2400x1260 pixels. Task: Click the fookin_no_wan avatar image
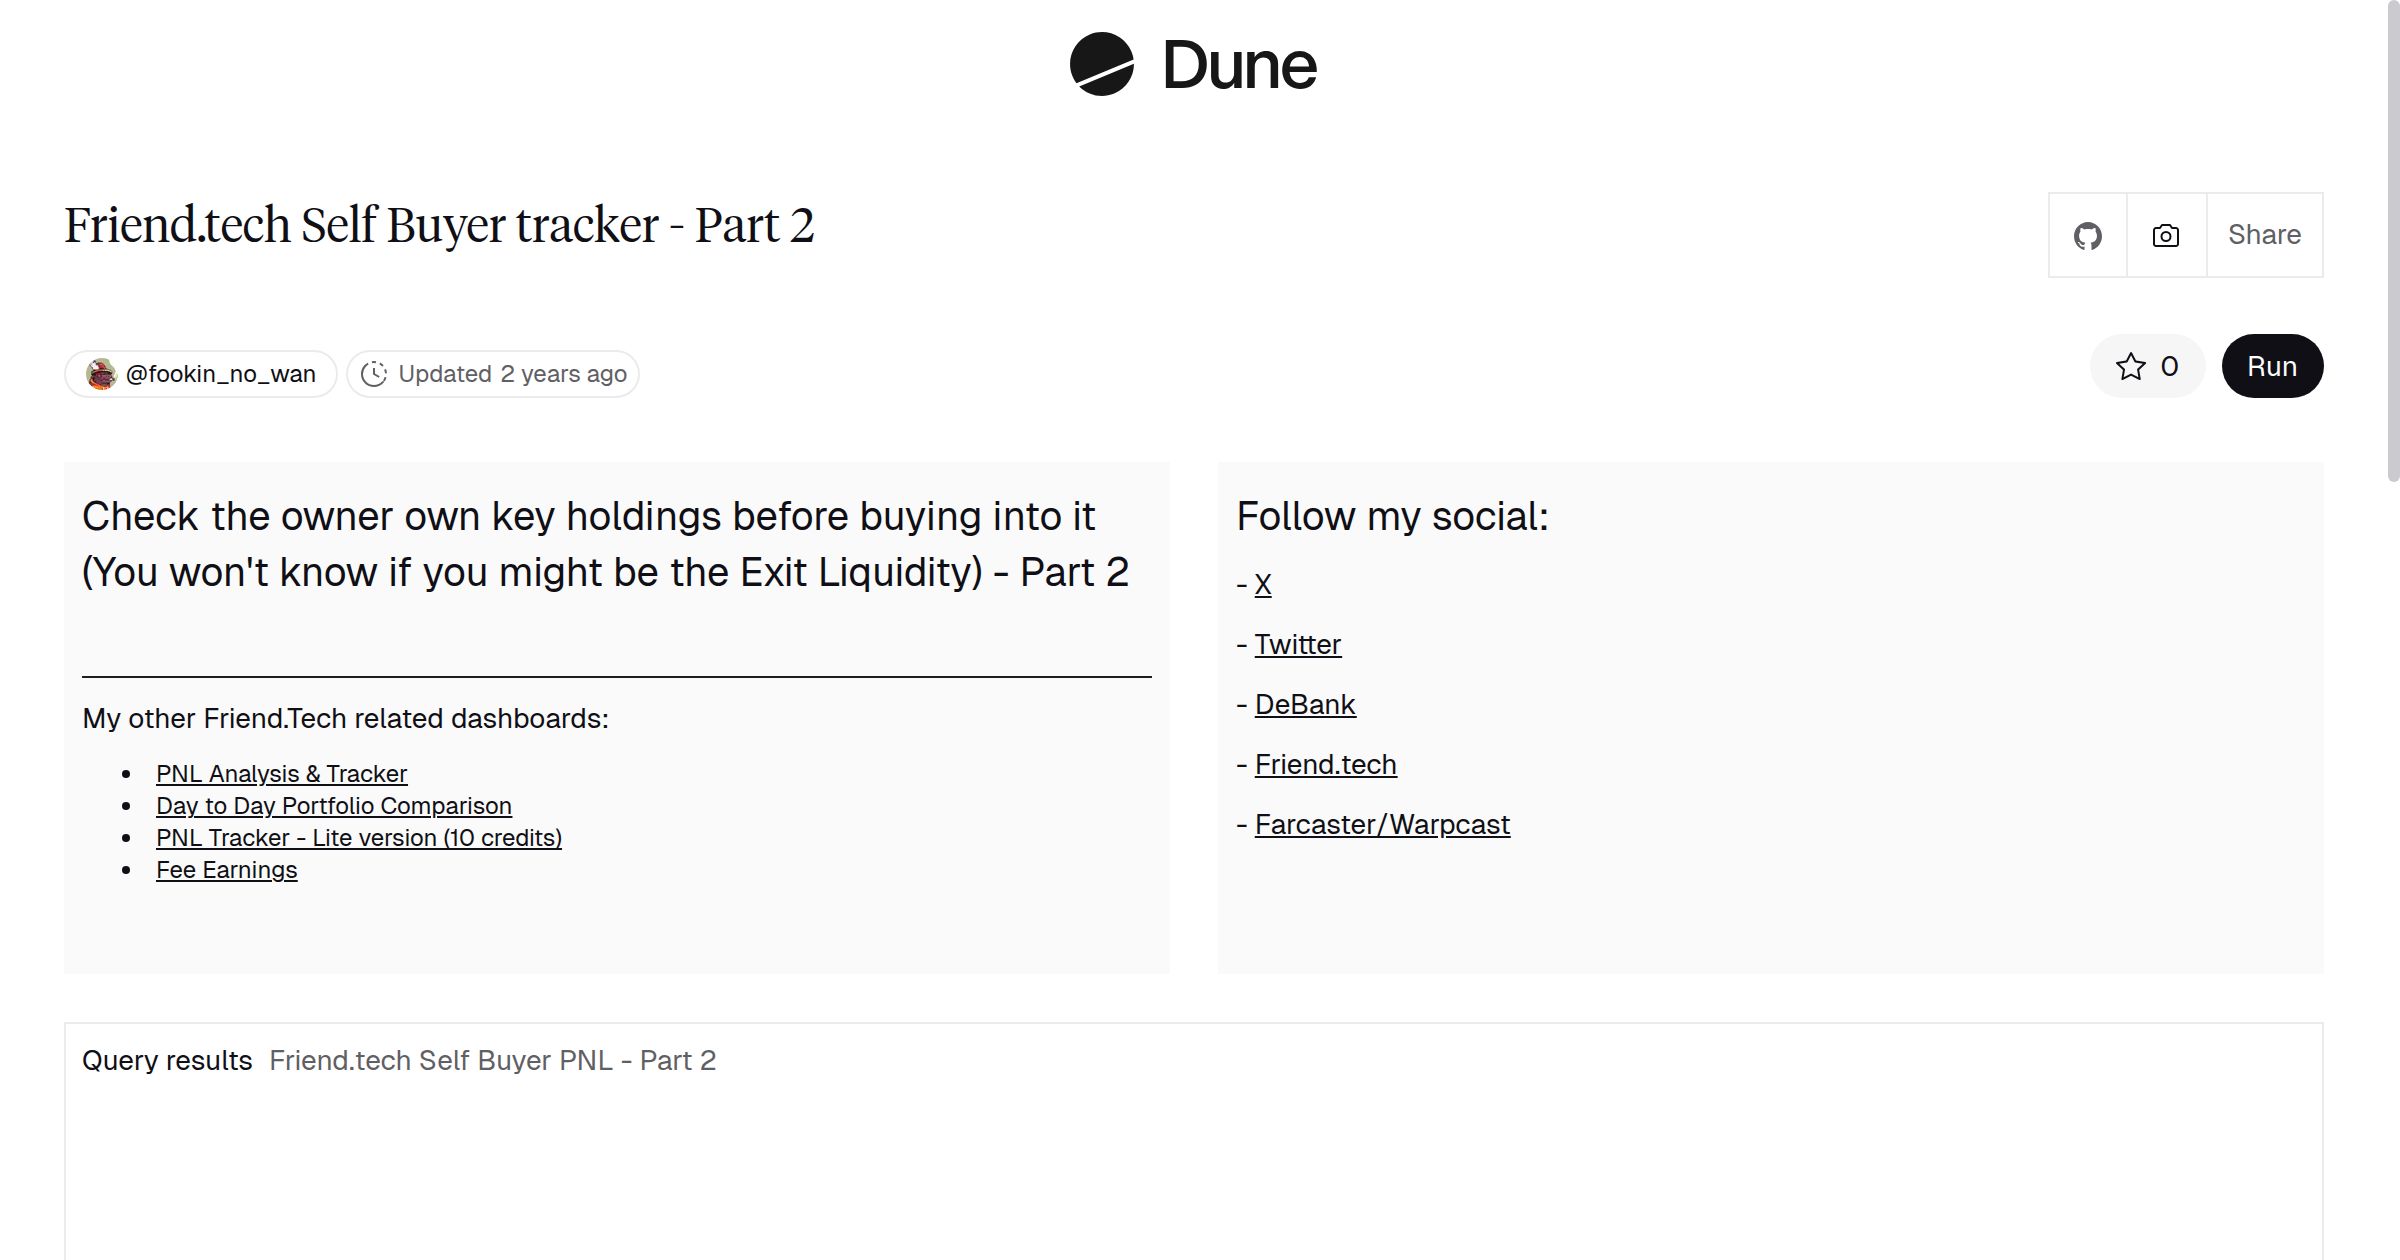(101, 374)
